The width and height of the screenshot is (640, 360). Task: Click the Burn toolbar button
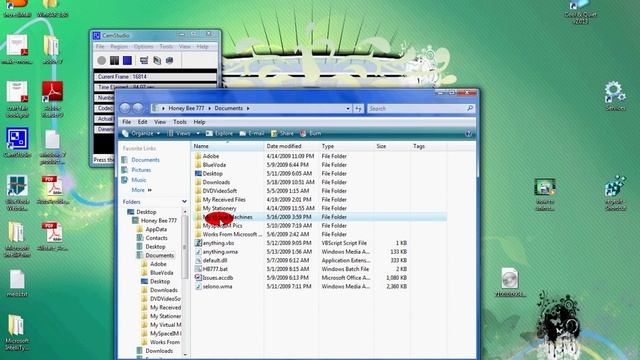[x=311, y=133]
